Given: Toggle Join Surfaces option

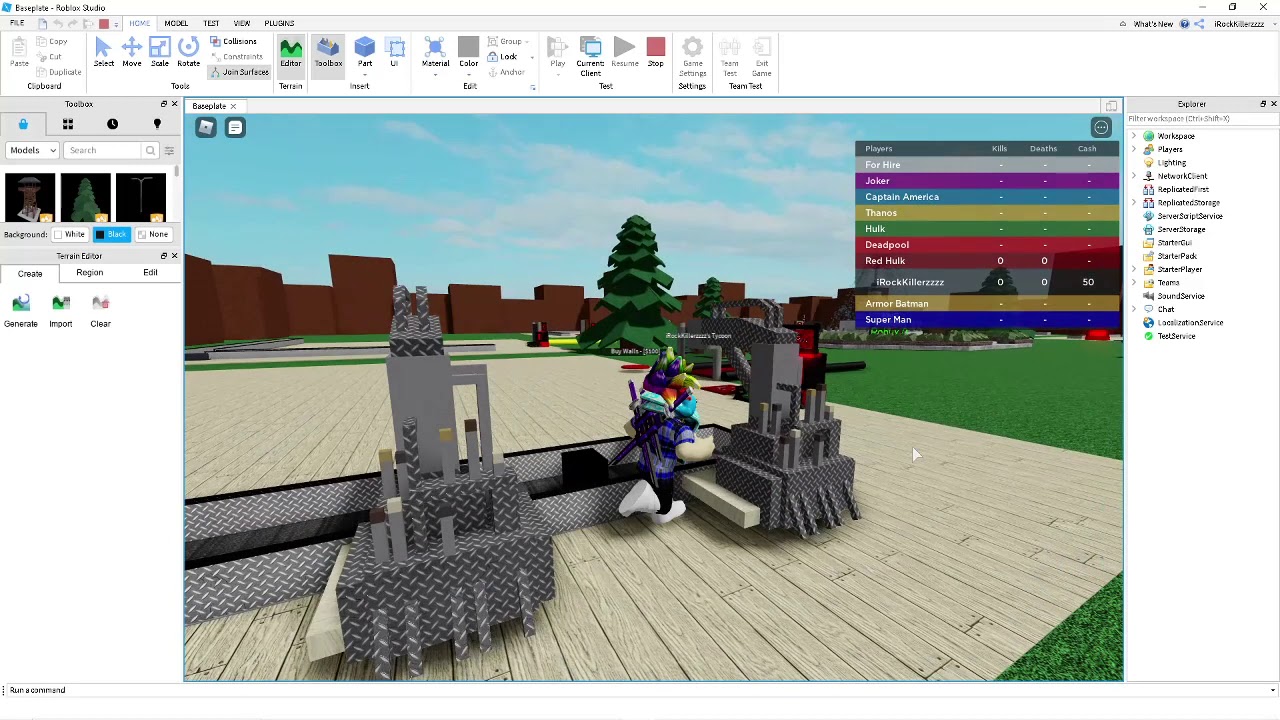Looking at the screenshot, I should point(240,72).
